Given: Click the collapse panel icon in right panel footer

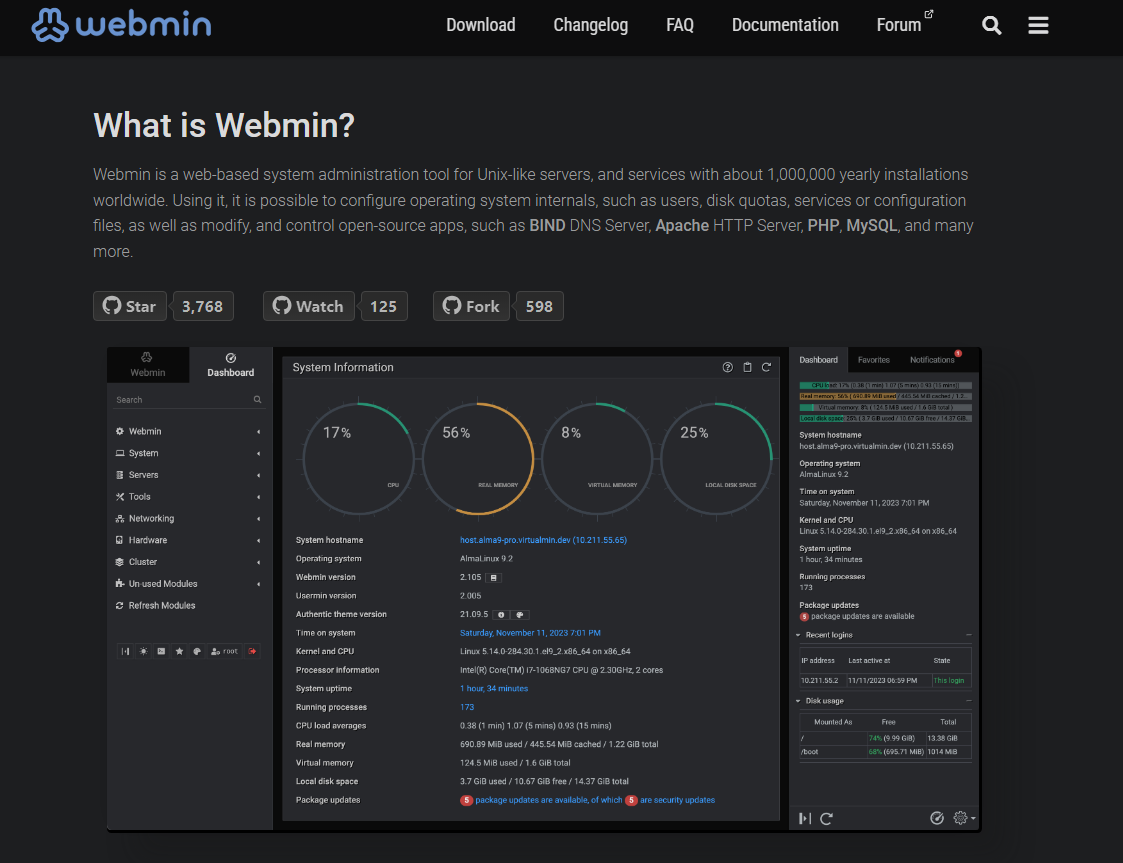Looking at the screenshot, I should [805, 819].
